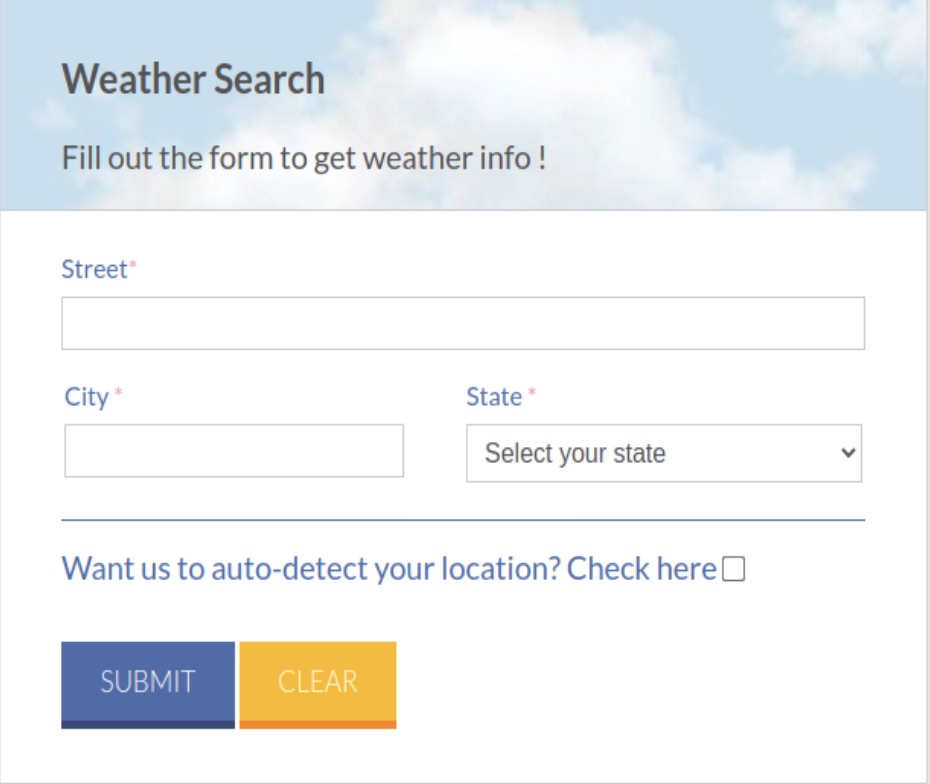Open the 'Select your state' dropdown
Screen dimensions: 930x784
(x=665, y=454)
